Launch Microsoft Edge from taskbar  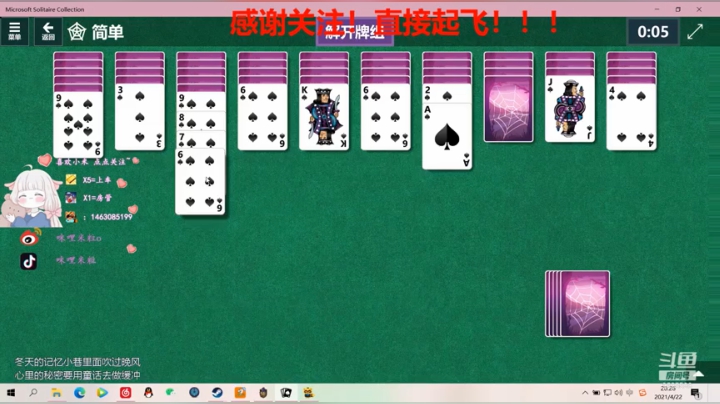click(x=79, y=393)
